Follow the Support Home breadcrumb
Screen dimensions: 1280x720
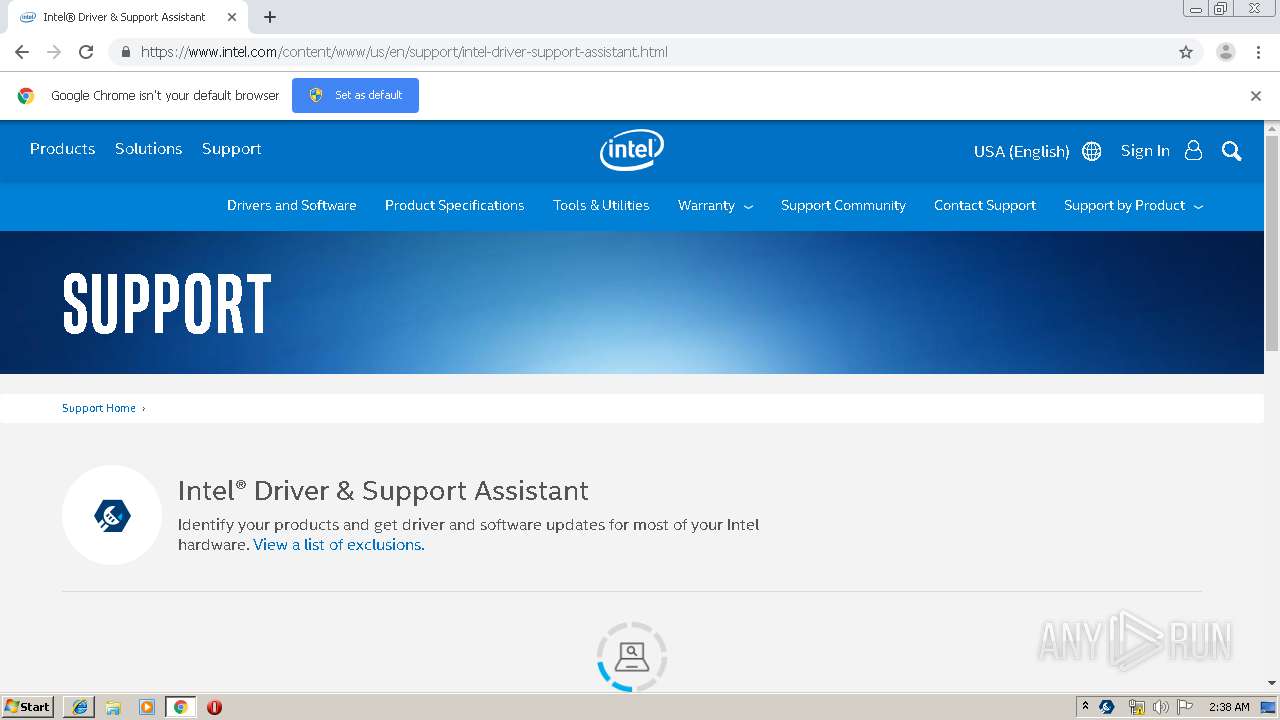tap(98, 408)
